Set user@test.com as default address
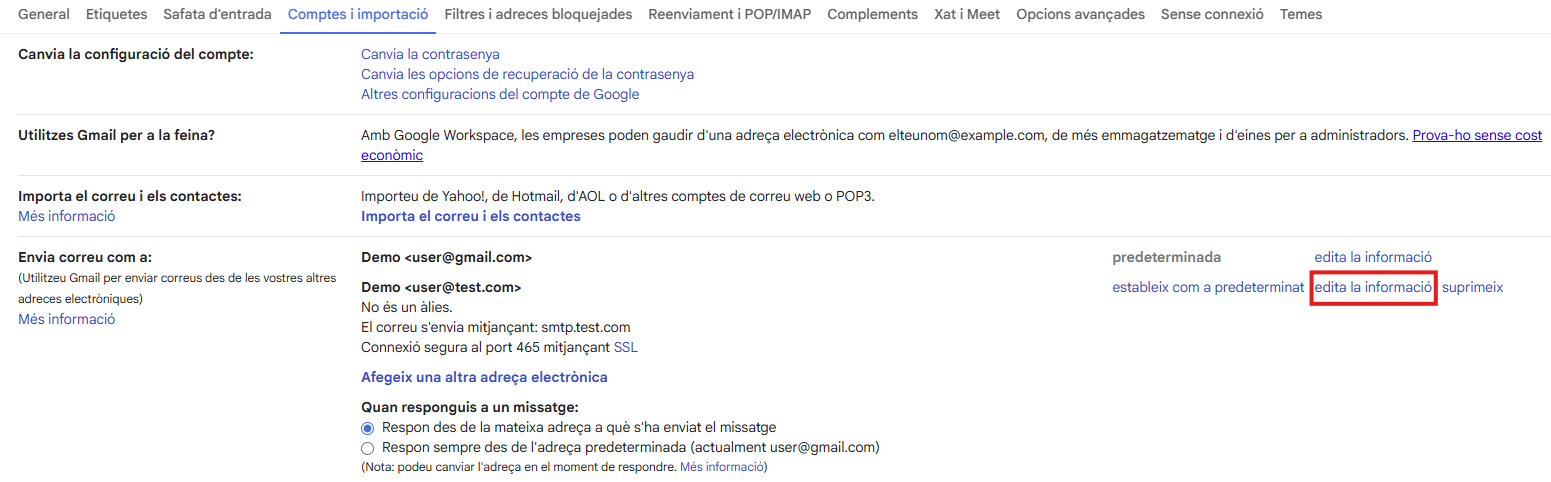The image size is (1551, 482). (1207, 287)
